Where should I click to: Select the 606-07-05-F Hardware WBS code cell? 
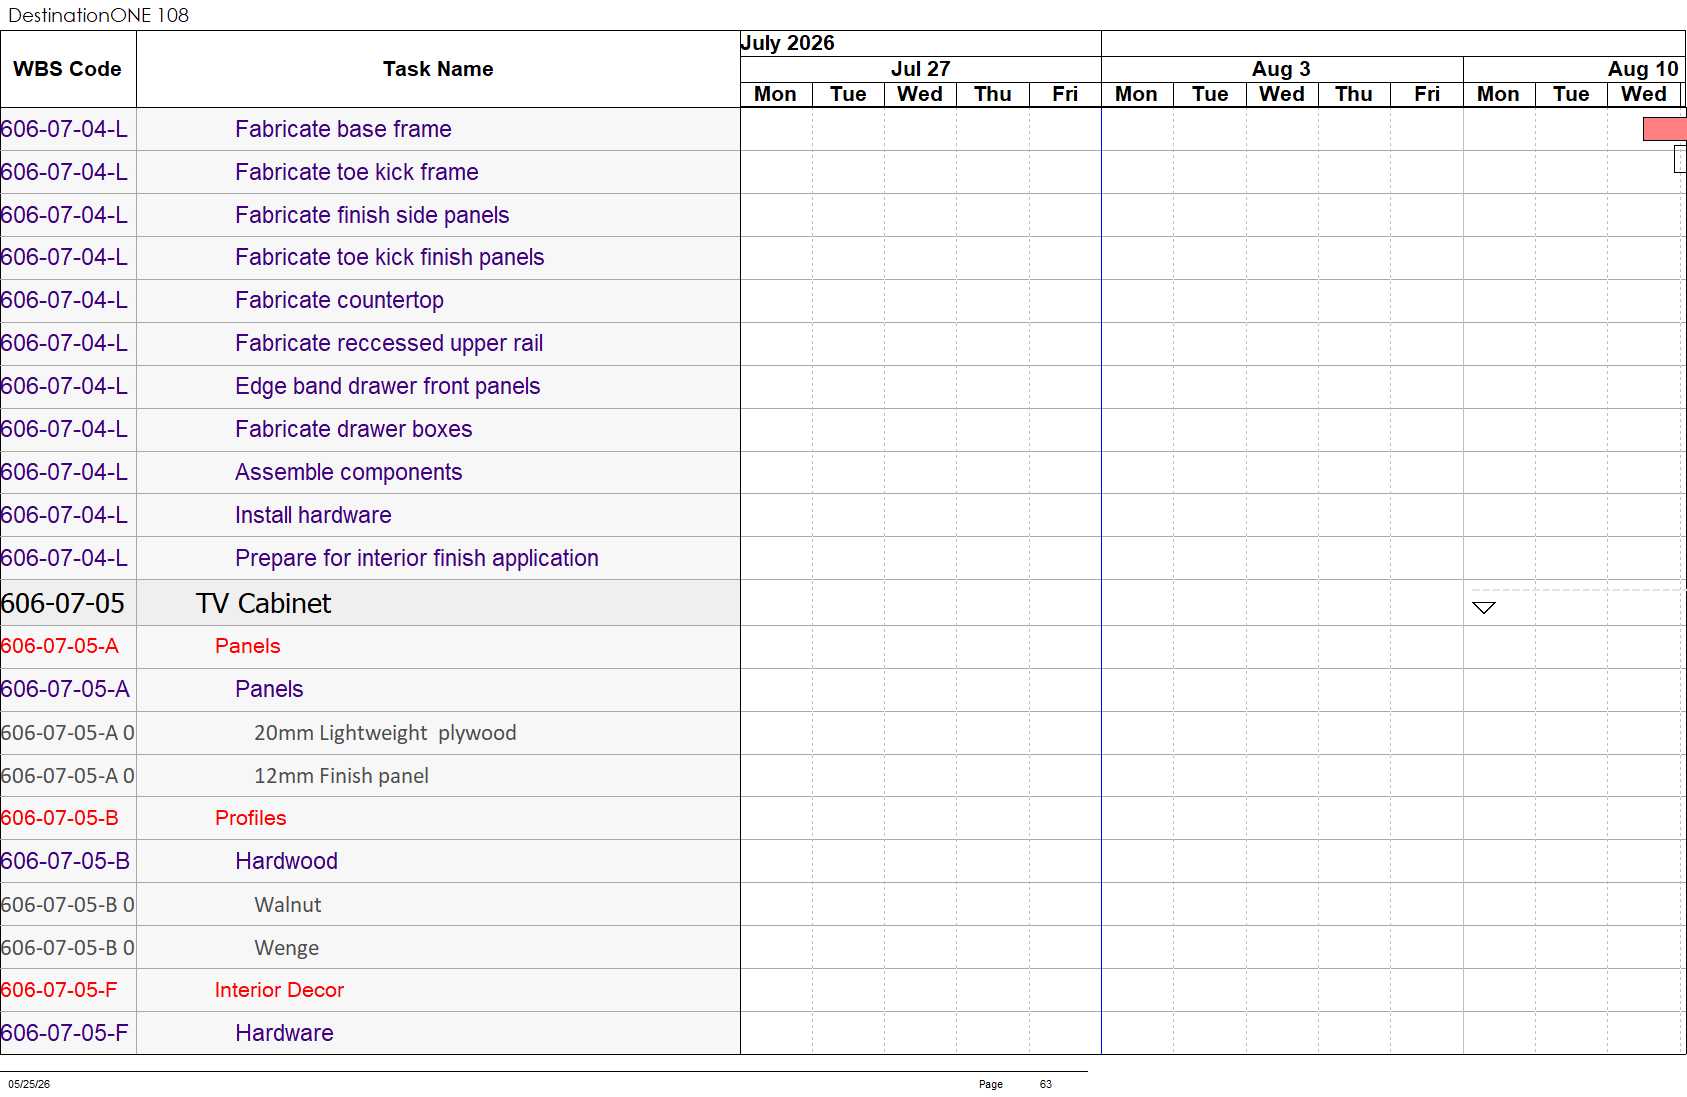point(68,1033)
